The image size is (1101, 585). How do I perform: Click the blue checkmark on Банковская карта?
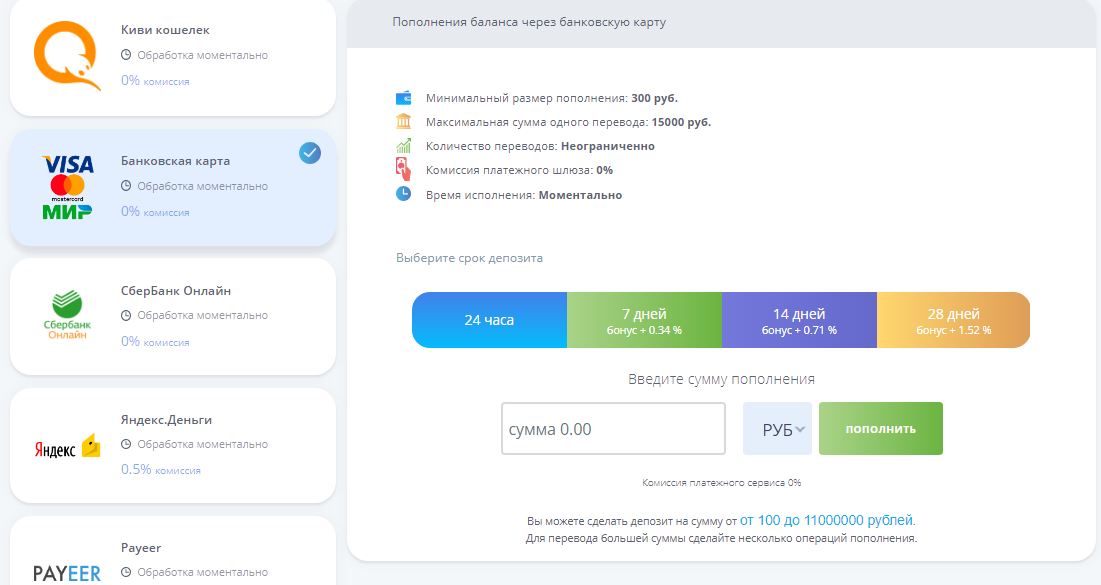click(310, 153)
